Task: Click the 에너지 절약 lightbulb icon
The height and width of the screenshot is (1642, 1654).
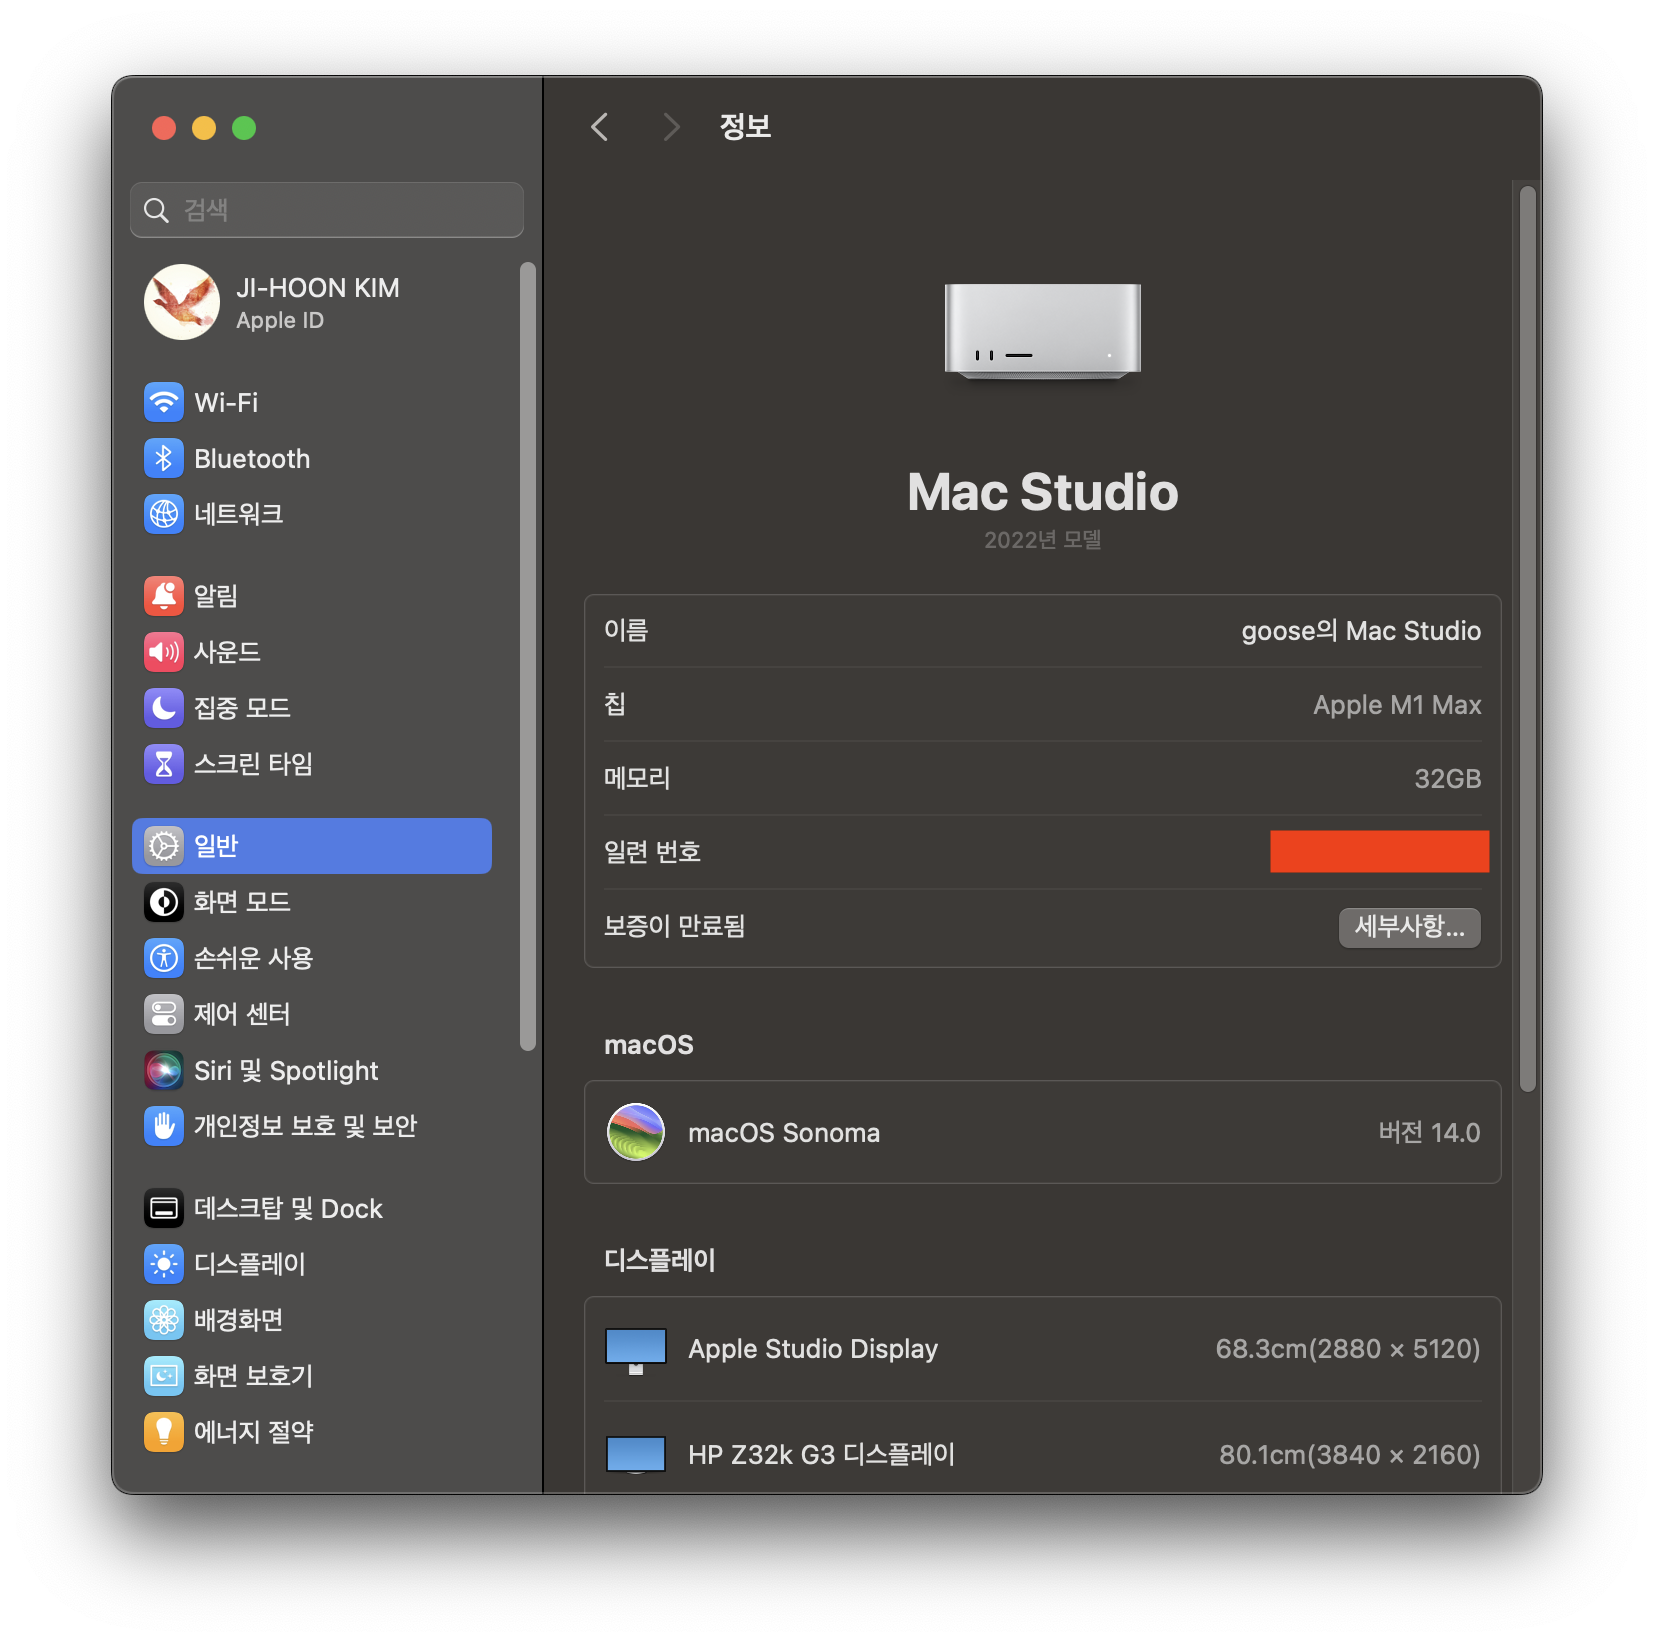Action: click(164, 1432)
